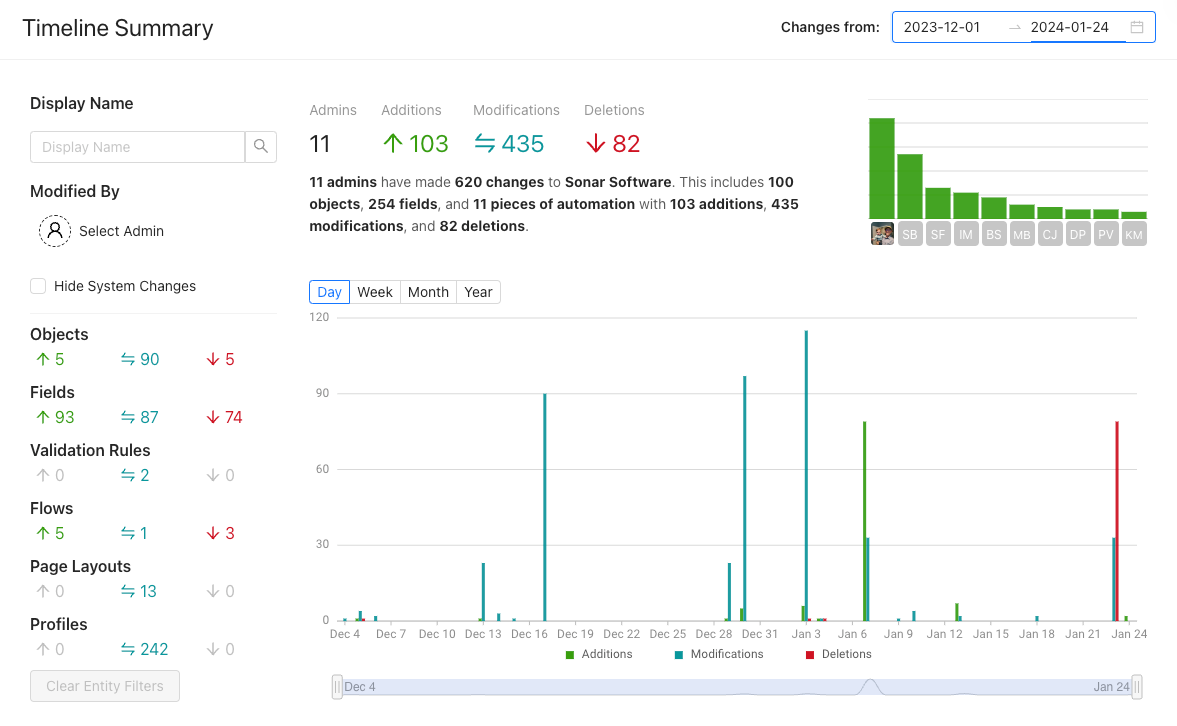Select the SB admin avatar badge
Screen dimensions: 1177x726
tap(910, 234)
